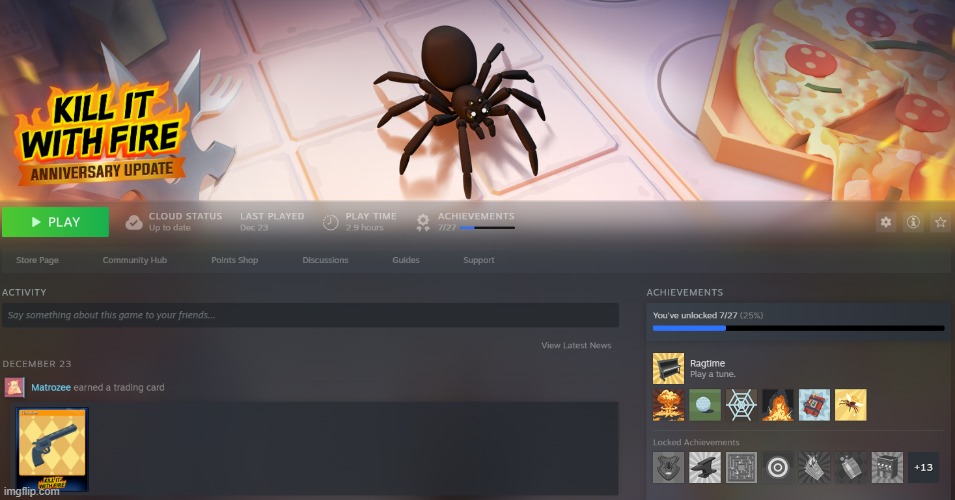Click the spider in the hero banner
Image resolution: width=955 pixels, height=500 pixels.
[x=460, y=110]
